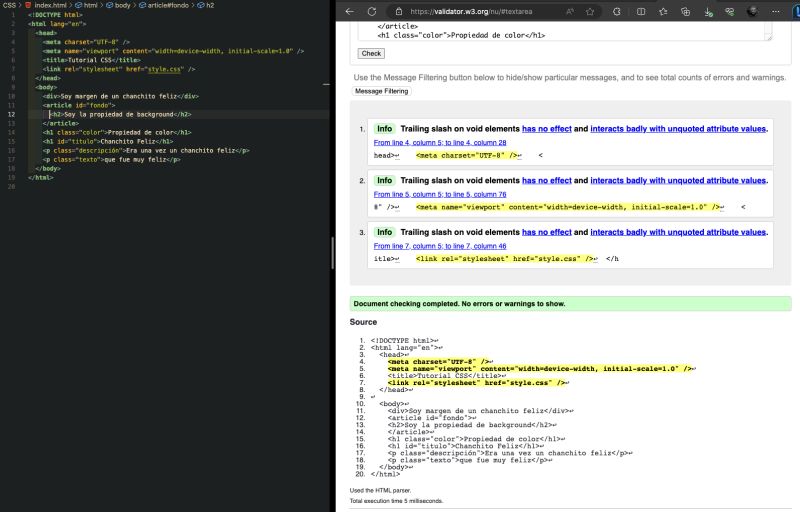Select article#fondo in editor breadcrumb
Image resolution: width=800 pixels, height=512 pixels.
[168, 5]
